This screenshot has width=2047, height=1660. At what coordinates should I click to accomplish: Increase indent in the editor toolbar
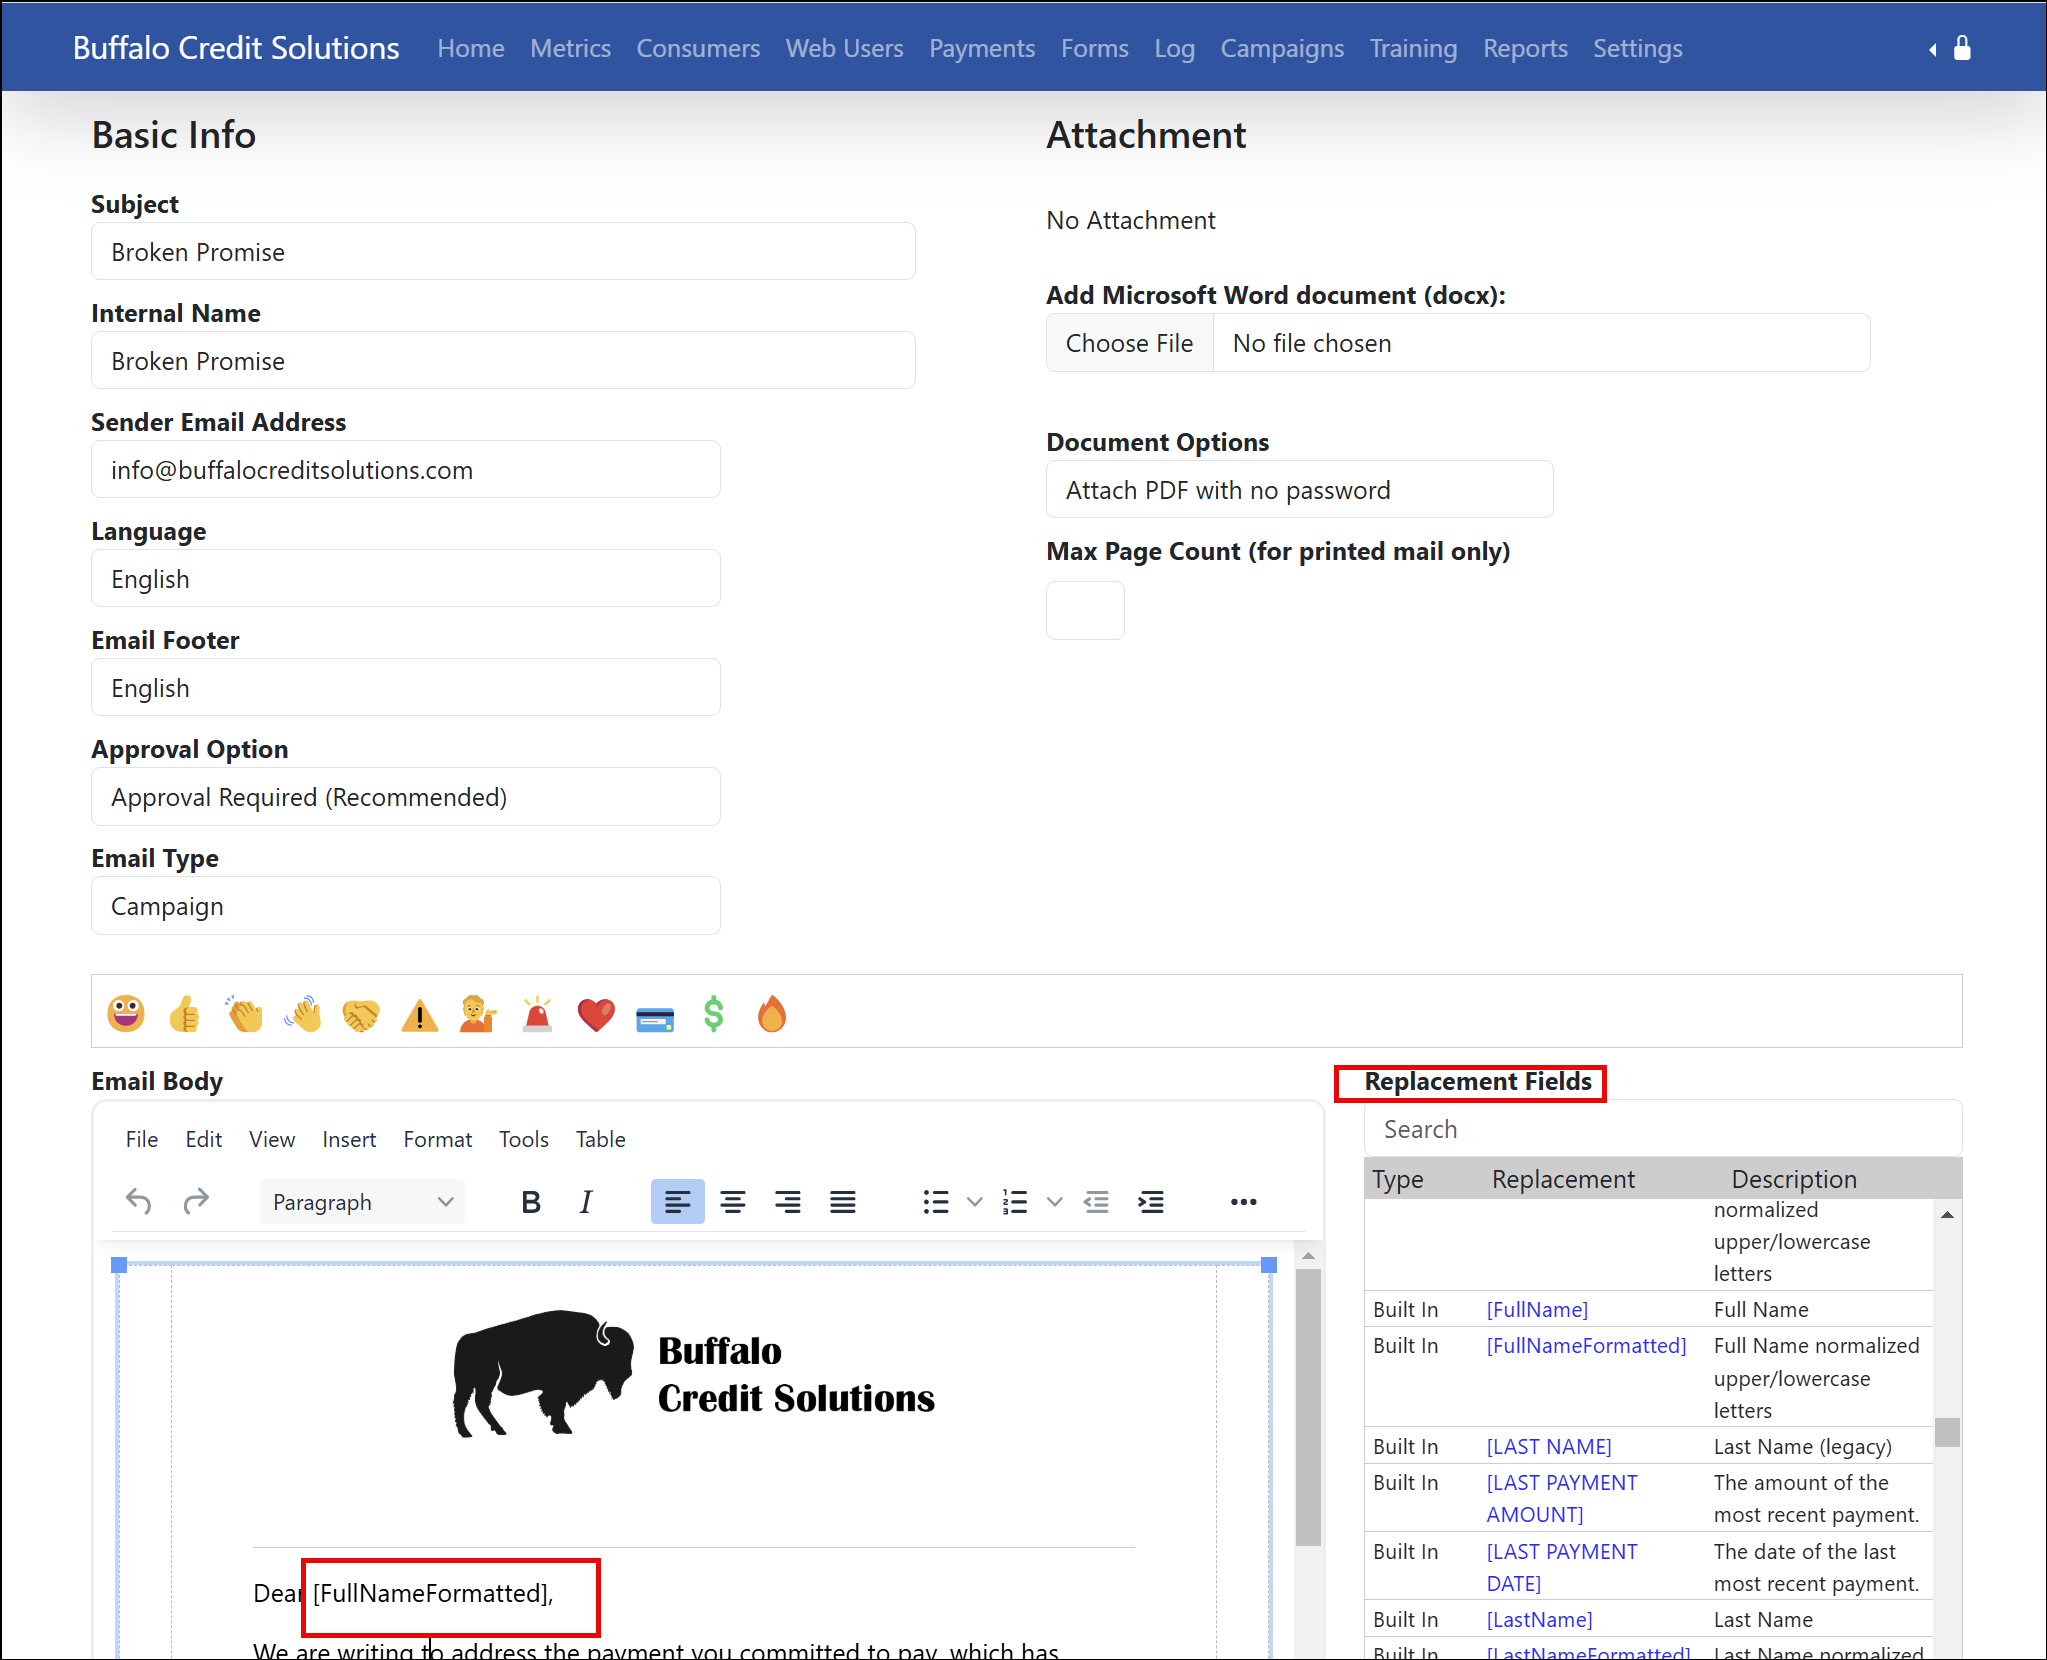pyautogui.click(x=1151, y=1201)
